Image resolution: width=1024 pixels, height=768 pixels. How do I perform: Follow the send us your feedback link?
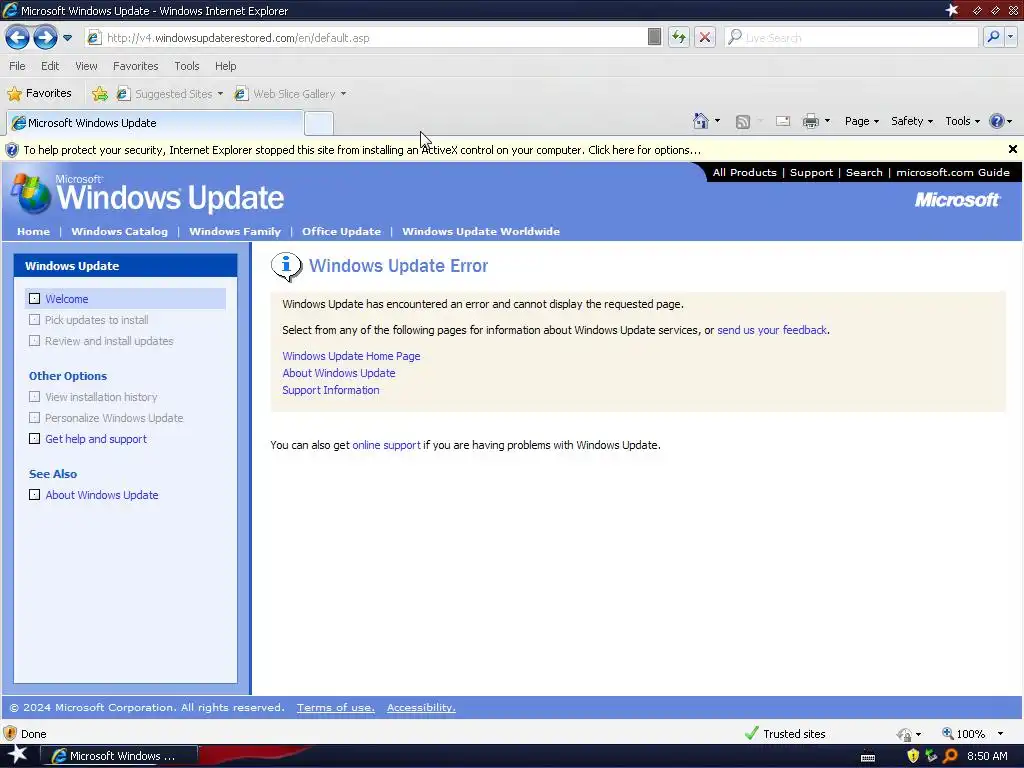pyautogui.click(x=772, y=330)
